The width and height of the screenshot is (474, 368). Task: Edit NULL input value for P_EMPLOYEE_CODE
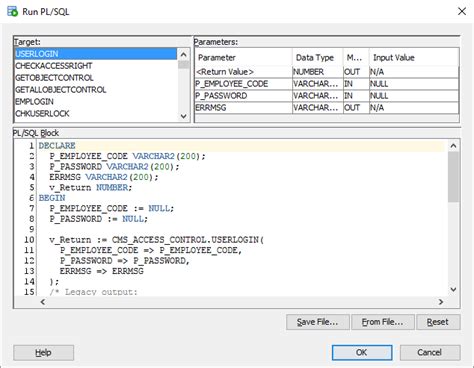(414, 84)
